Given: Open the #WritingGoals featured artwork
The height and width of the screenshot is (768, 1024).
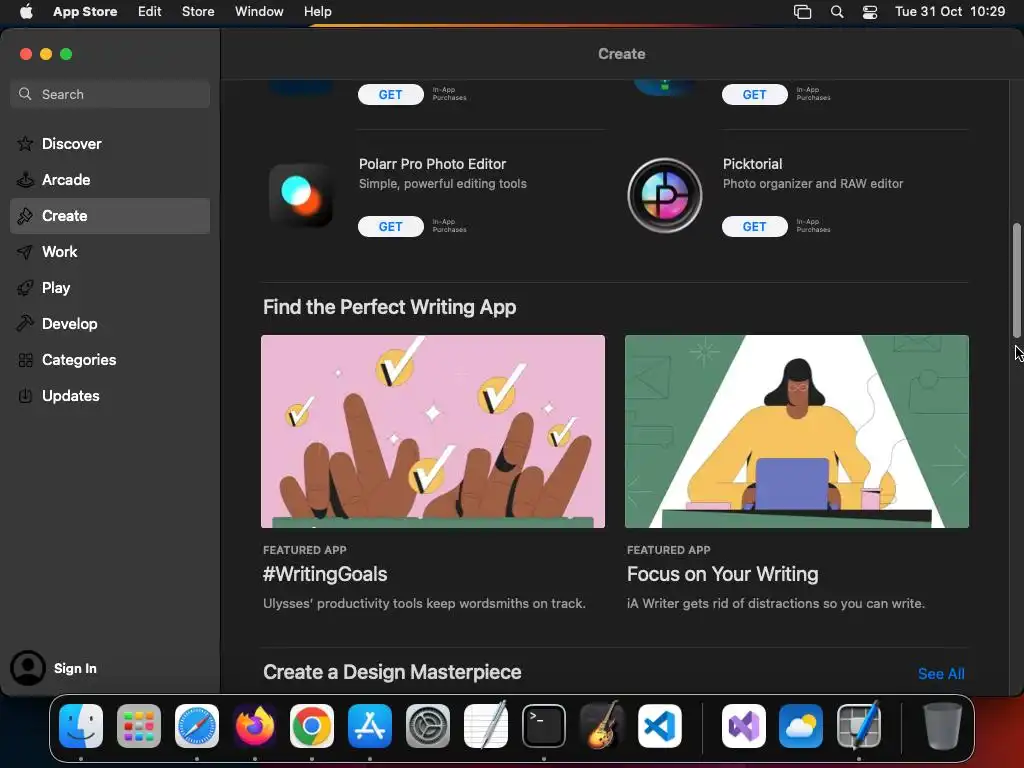Looking at the screenshot, I should tap(433, 431).
